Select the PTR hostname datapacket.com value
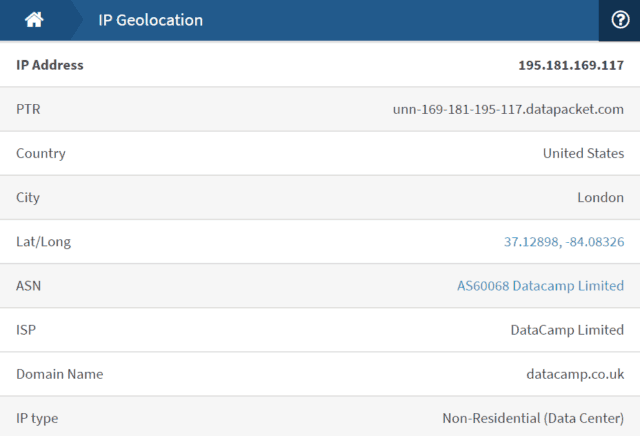 pyautogui.click(x=508, y=109)
